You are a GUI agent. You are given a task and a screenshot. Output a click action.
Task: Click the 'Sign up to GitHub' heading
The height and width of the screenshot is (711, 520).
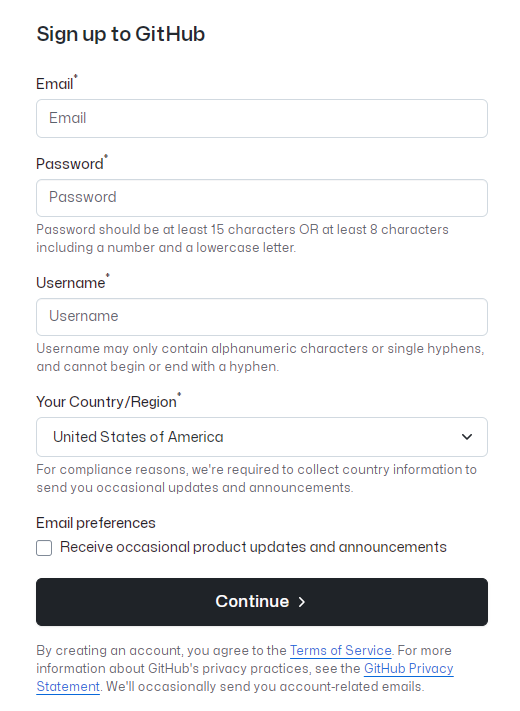tap(121, 34)
